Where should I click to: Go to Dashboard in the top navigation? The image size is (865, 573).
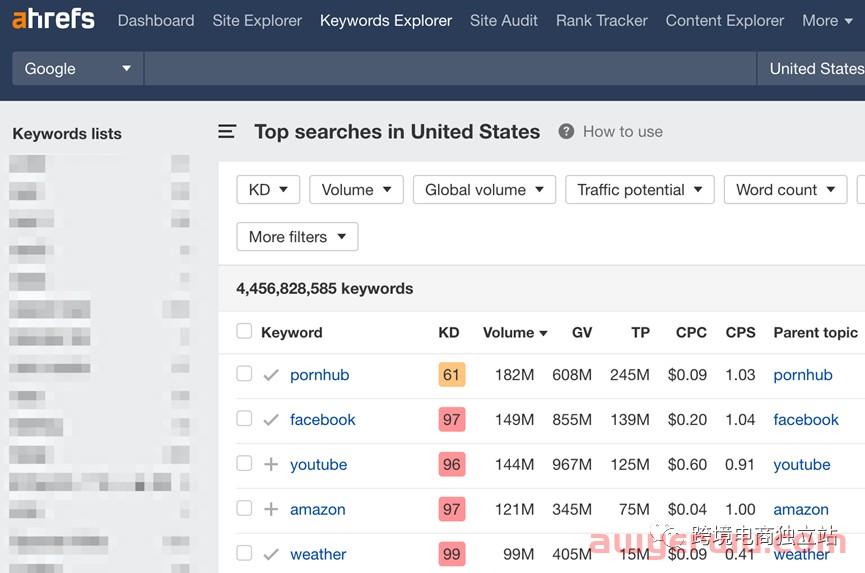pyautogui.click(x=156, y=21)
